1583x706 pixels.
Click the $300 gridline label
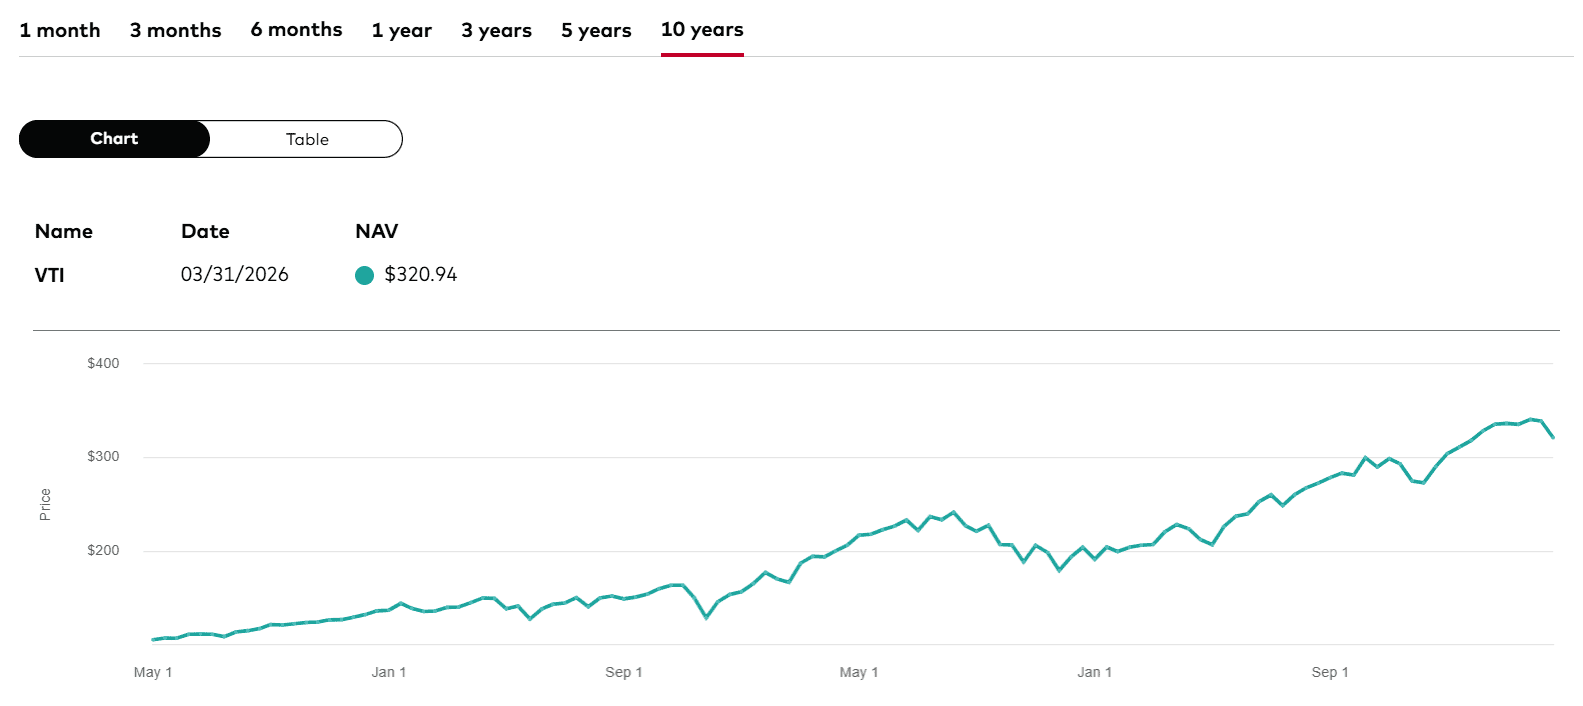point(102,456)
